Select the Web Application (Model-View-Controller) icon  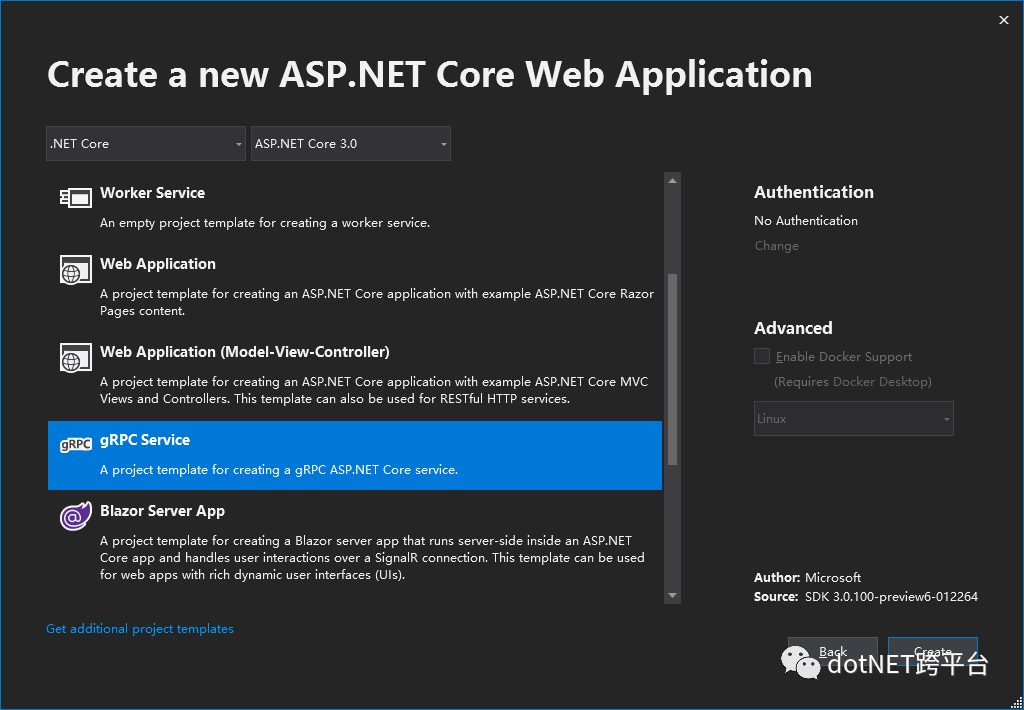[x=75, y=358]
